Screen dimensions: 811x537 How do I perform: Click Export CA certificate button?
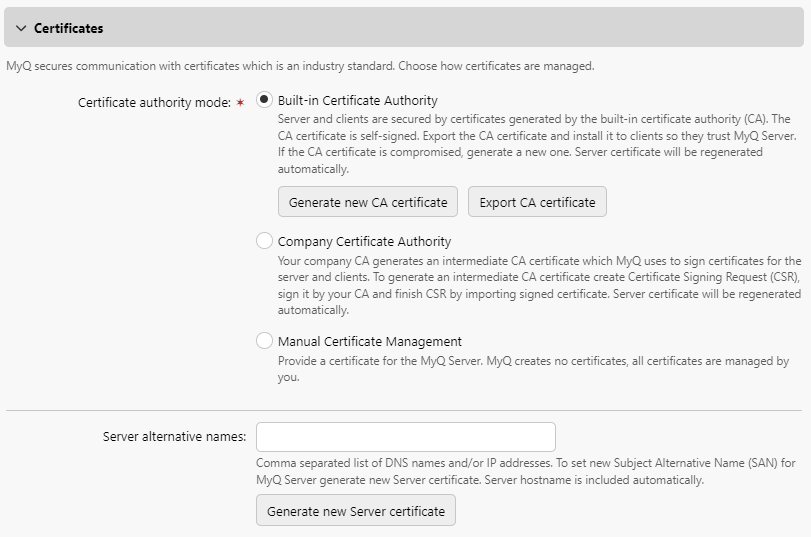[x=537, y=202]
